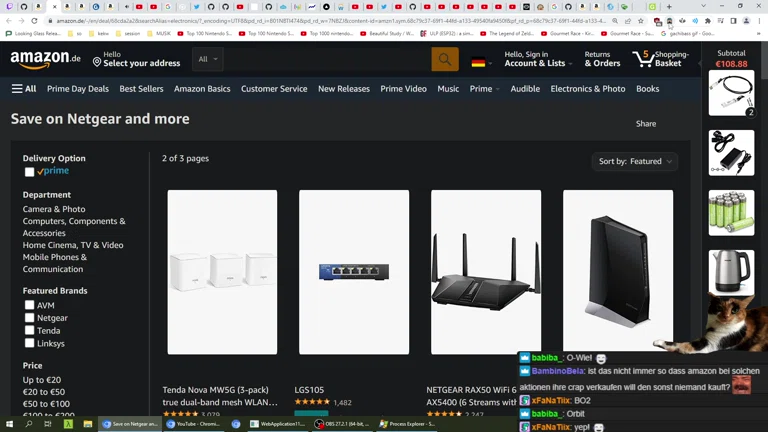Tick the Prime delivery checkbox
The image size is (768, 432).
29,172
